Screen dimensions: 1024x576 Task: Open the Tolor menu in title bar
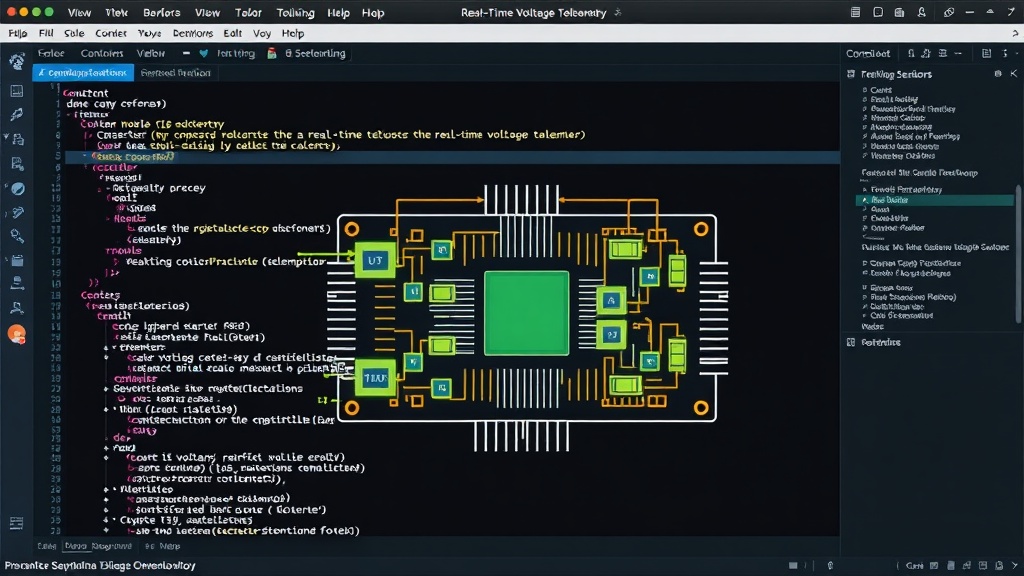click(x=248, y=12)
